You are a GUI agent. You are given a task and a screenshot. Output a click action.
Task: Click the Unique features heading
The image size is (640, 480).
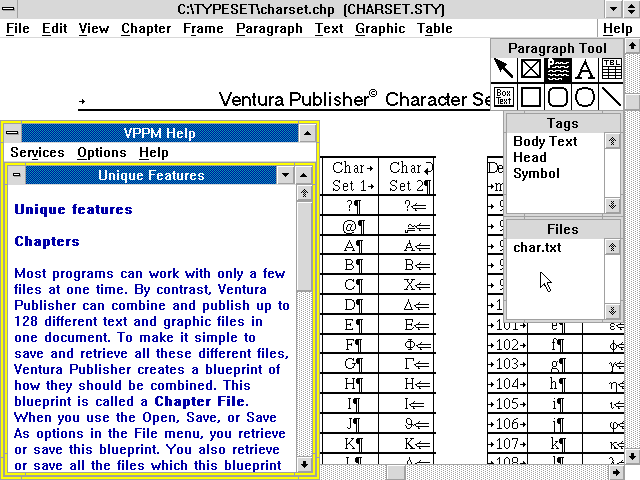(73, 209)
